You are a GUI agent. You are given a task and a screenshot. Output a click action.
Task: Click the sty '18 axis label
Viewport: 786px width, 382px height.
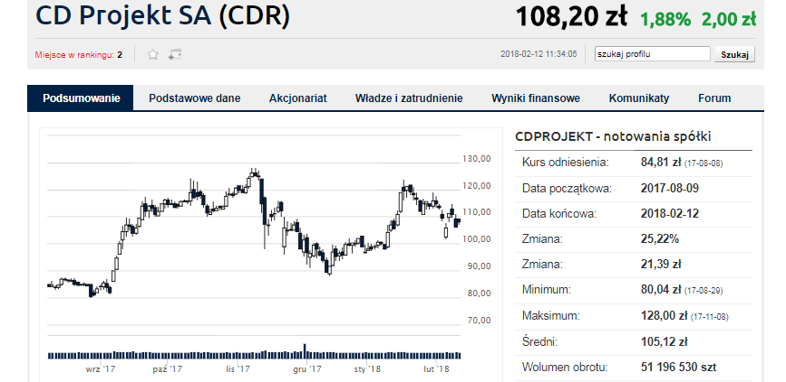coord(367,369)
